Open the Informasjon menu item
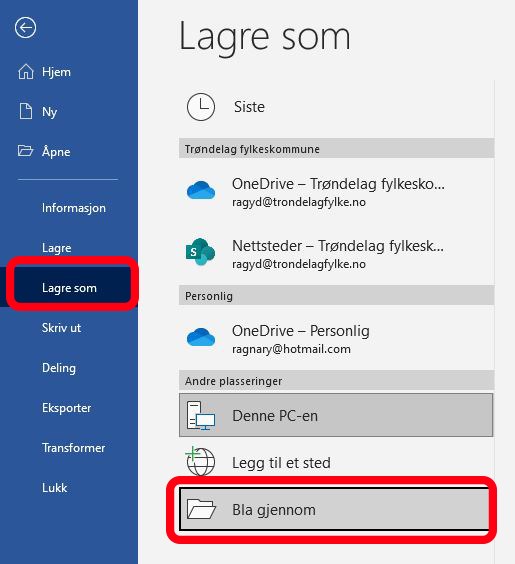515x564 pixels. (x=74, y=208)
